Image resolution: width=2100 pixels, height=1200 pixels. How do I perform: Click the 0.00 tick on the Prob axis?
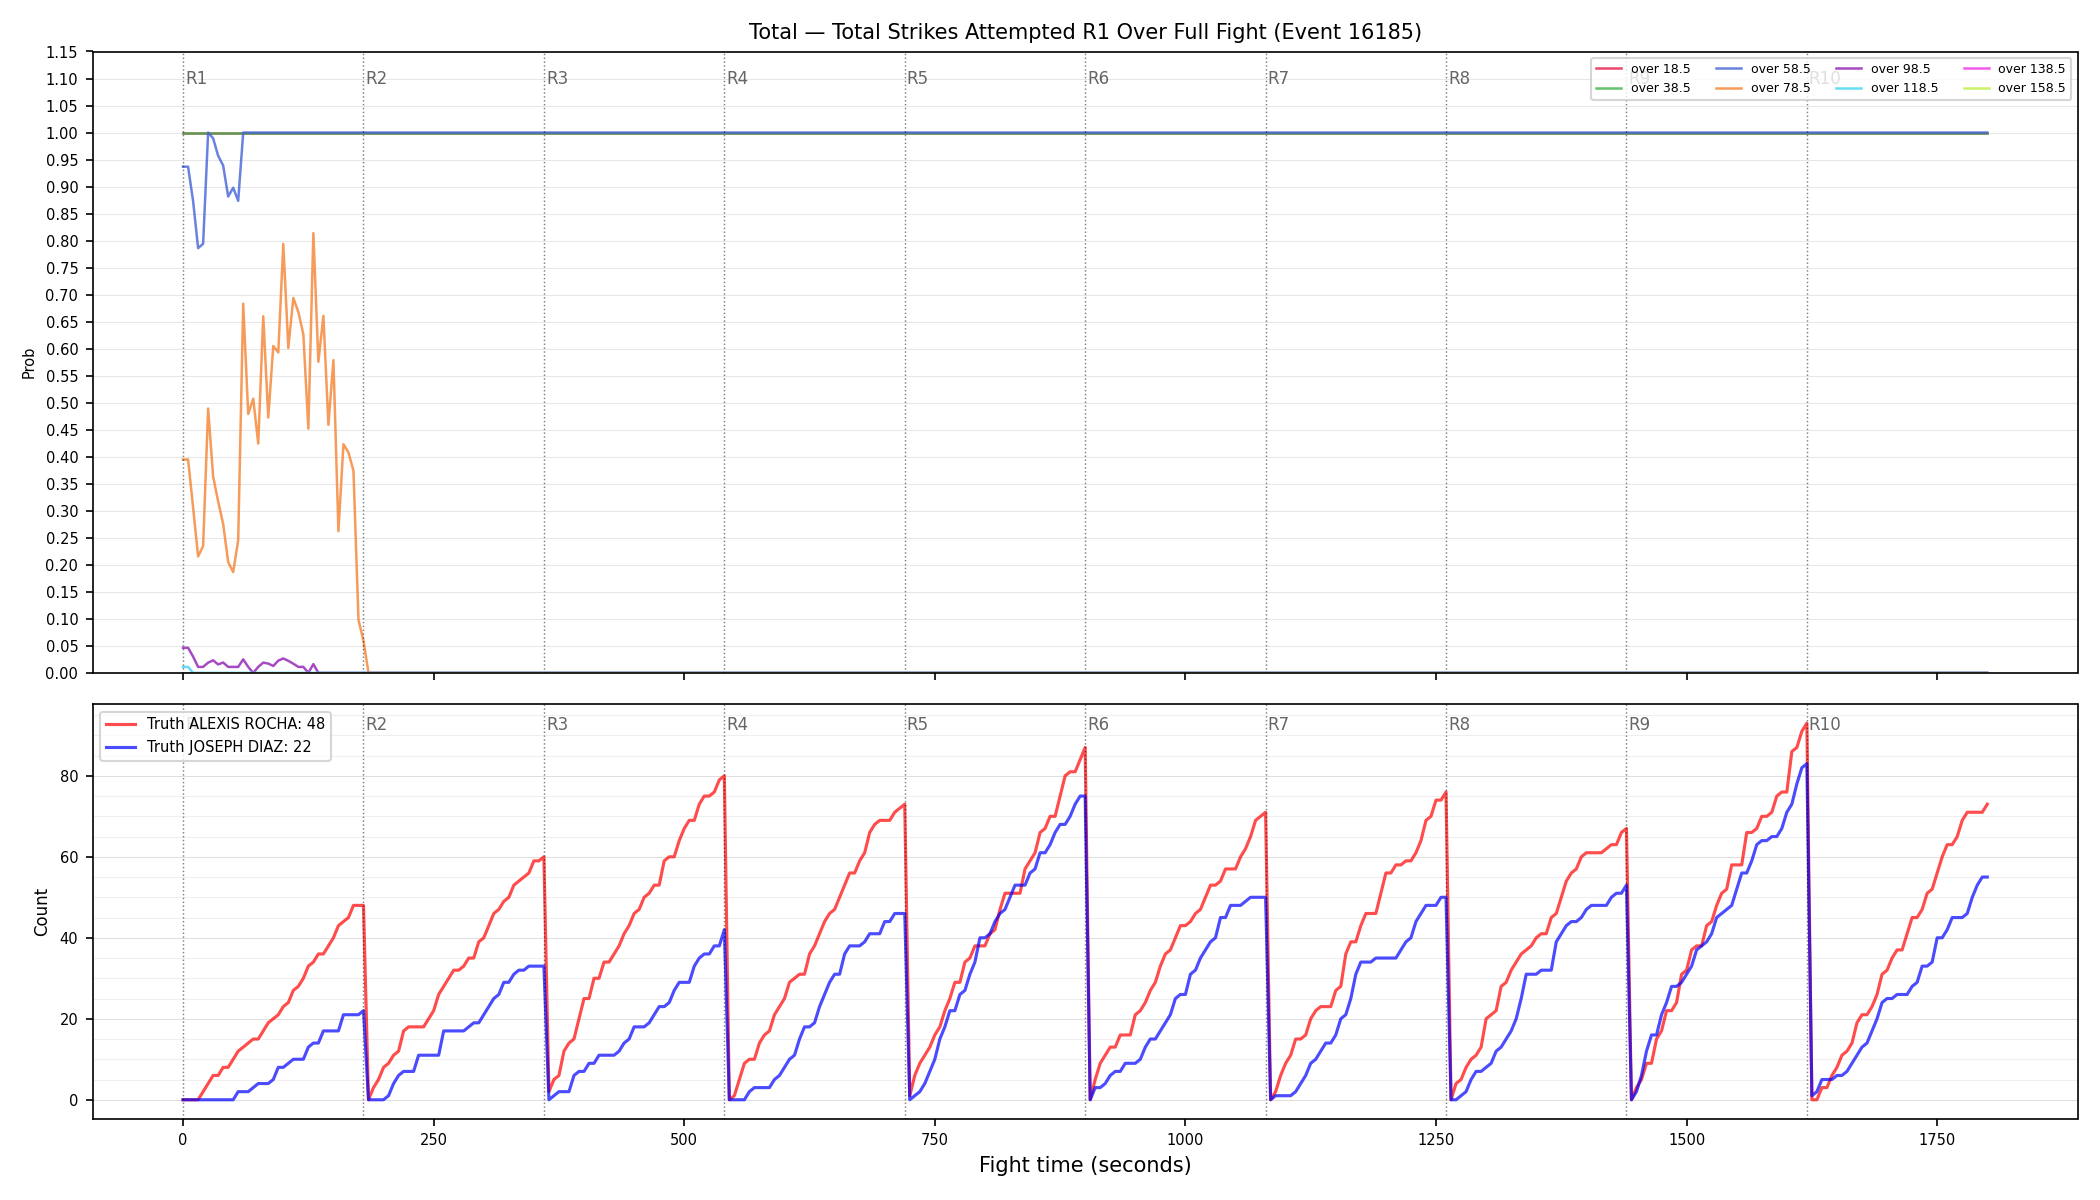tap(61, 673)
